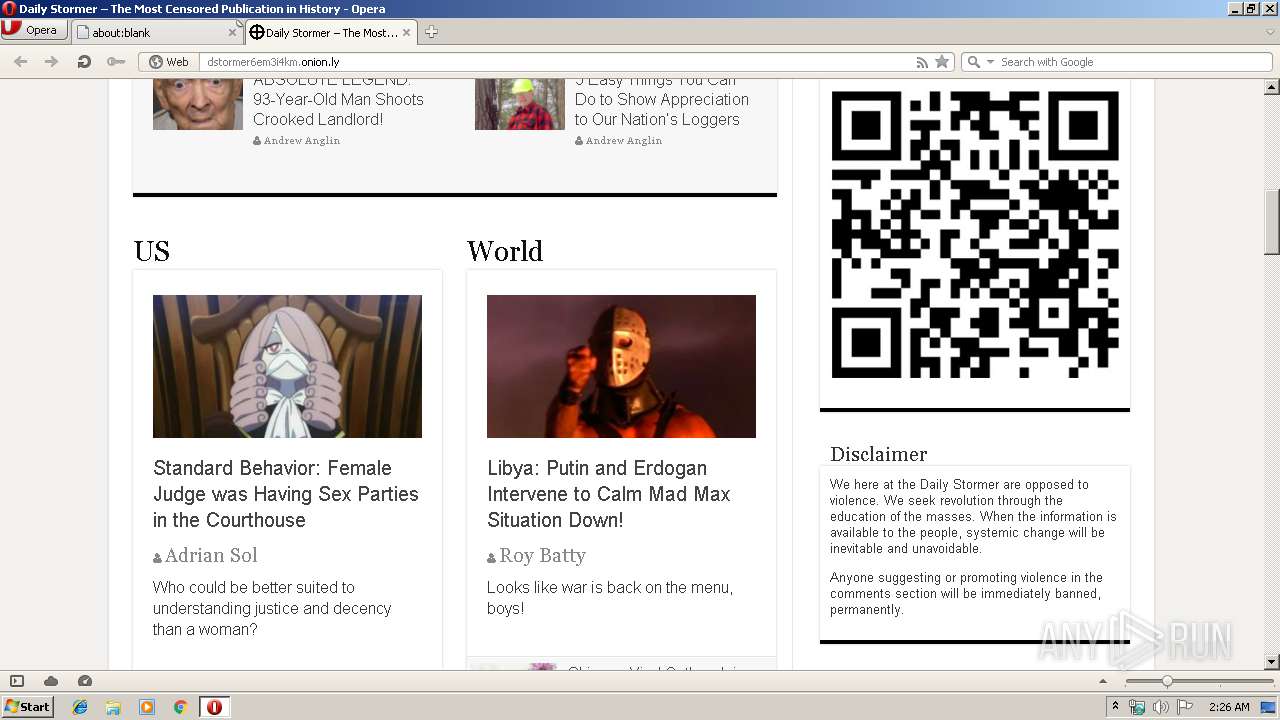Click Andrew Anglin under 93-Year-Old Man article

pyautogui.click(x=302, y=141)
